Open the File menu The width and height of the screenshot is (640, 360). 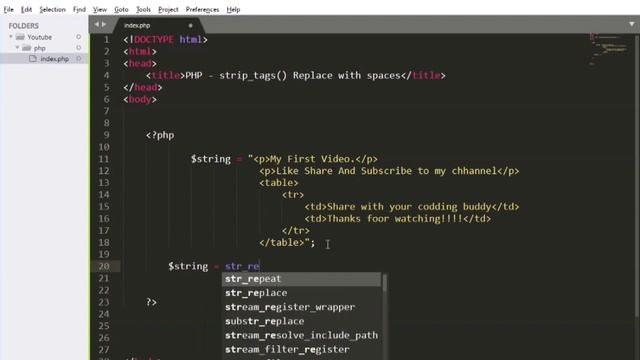coord(9,9)
